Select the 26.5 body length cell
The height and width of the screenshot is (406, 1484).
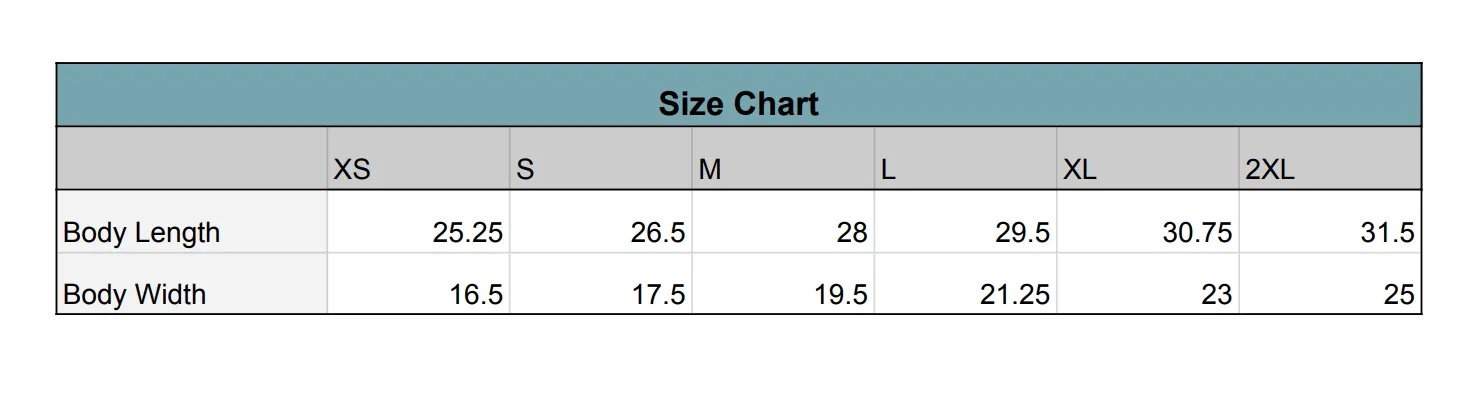pos(601,221)
